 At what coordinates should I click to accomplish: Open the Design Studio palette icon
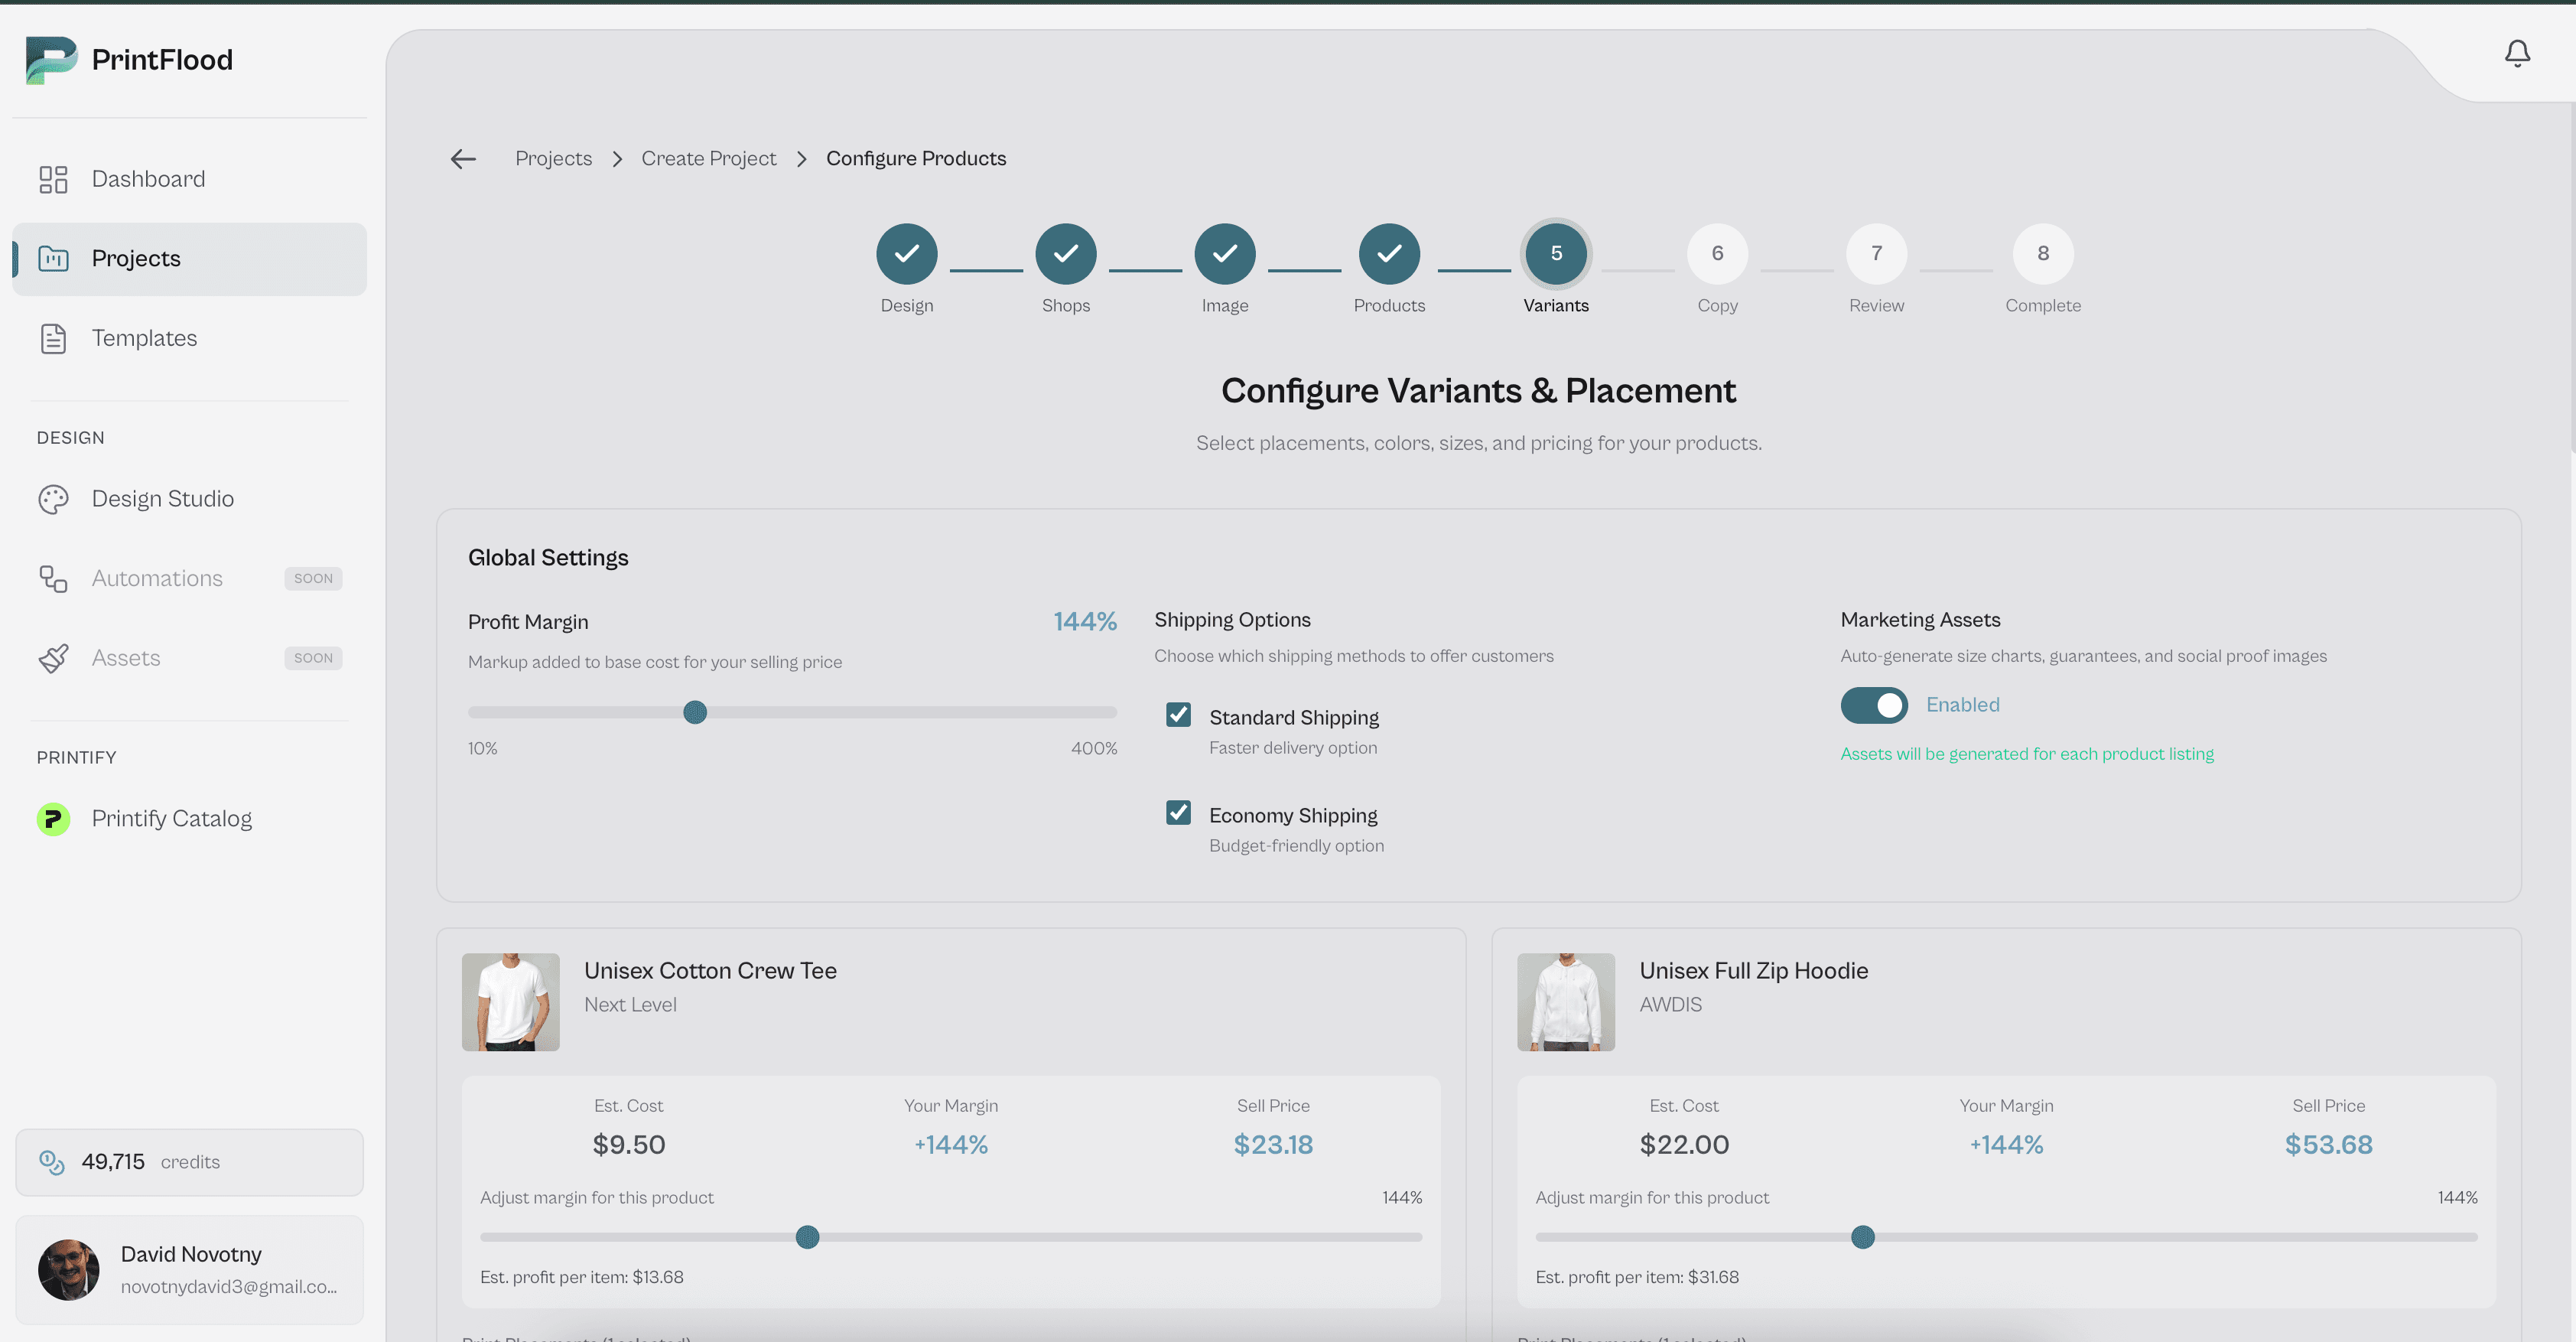click(x=53, y=498)
